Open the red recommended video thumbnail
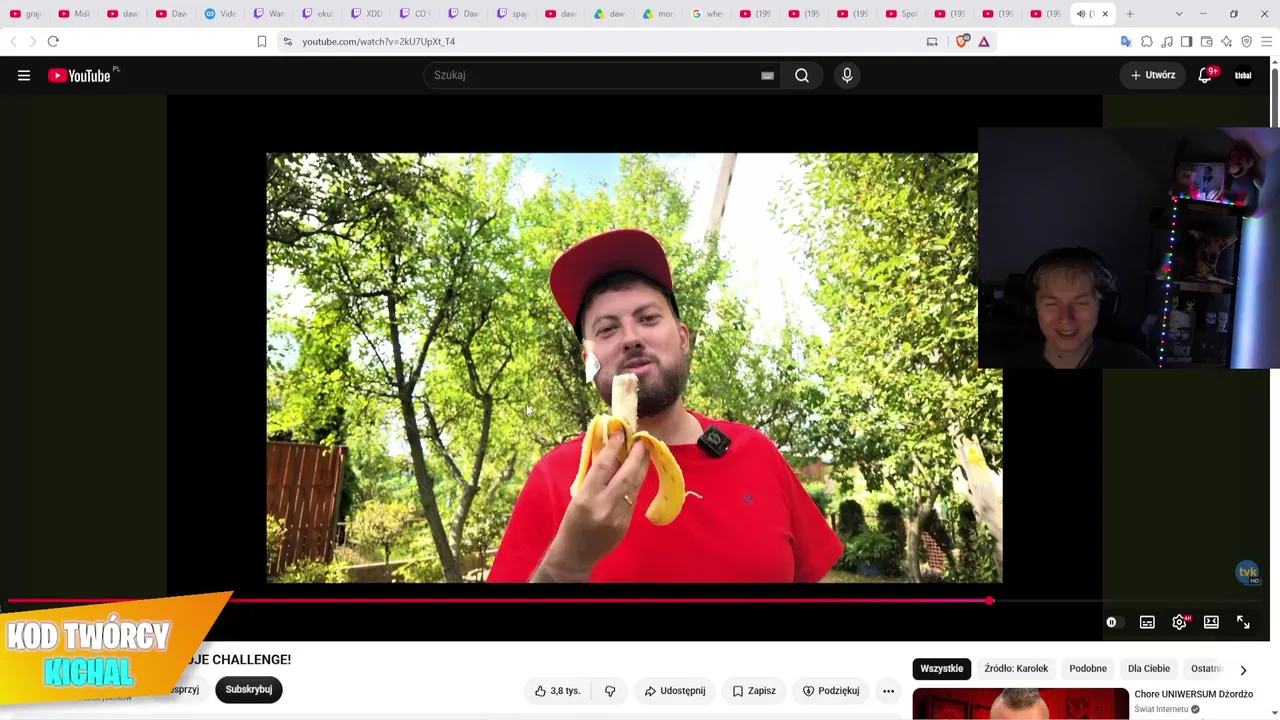 1021,704
